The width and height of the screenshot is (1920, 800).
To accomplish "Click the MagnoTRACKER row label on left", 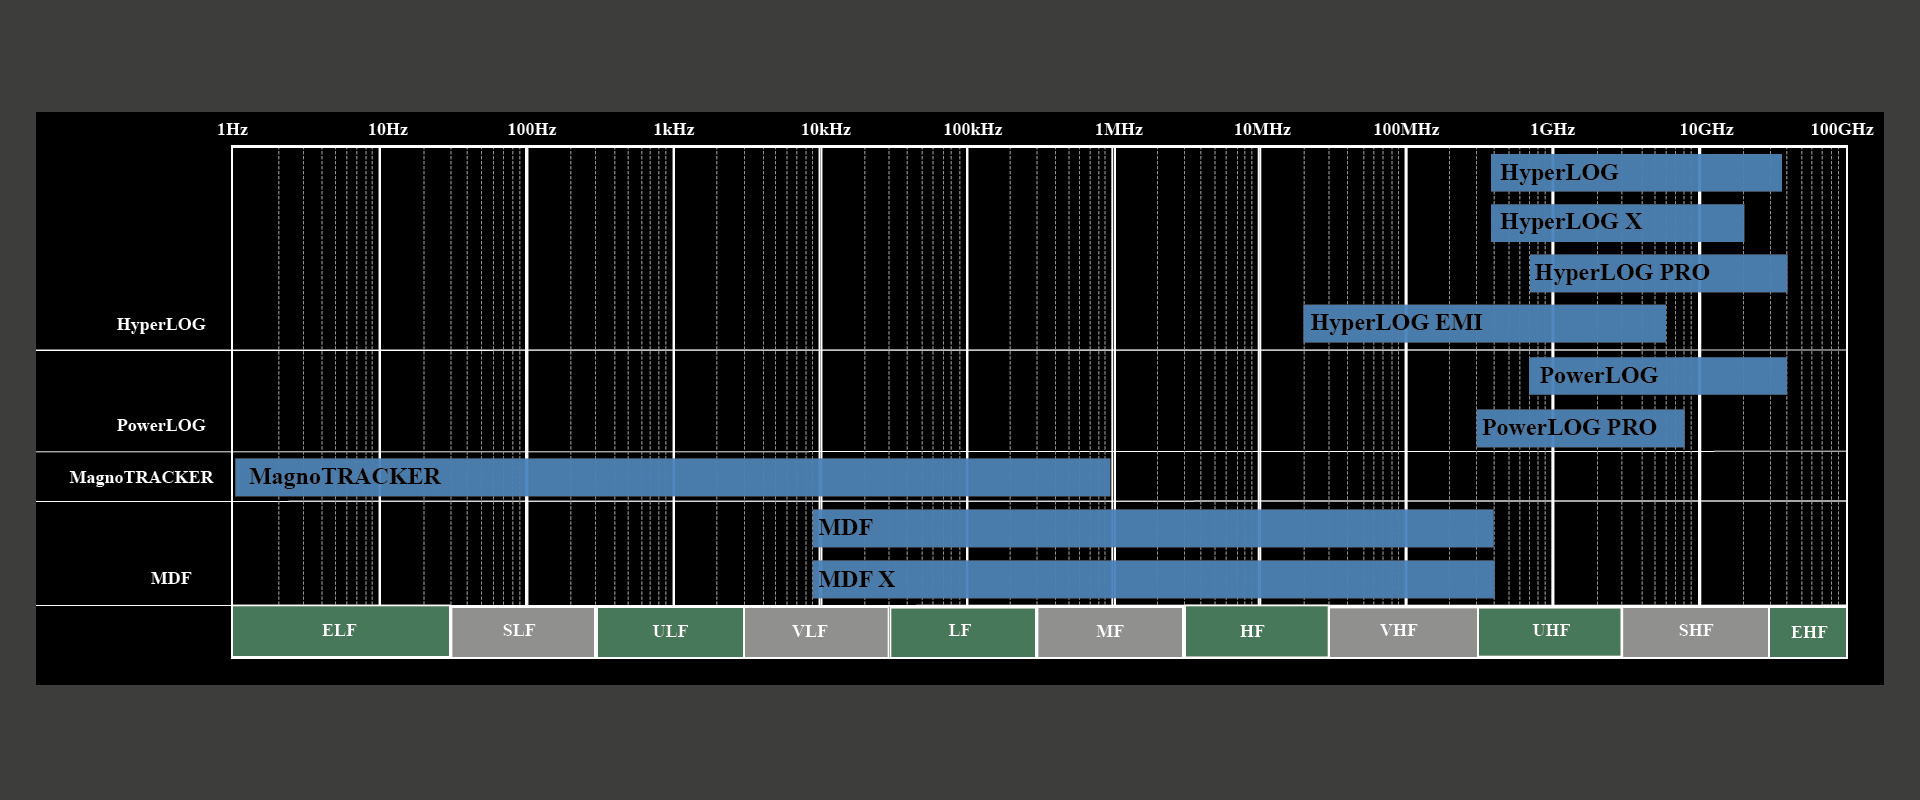I will tap(141, 478).
